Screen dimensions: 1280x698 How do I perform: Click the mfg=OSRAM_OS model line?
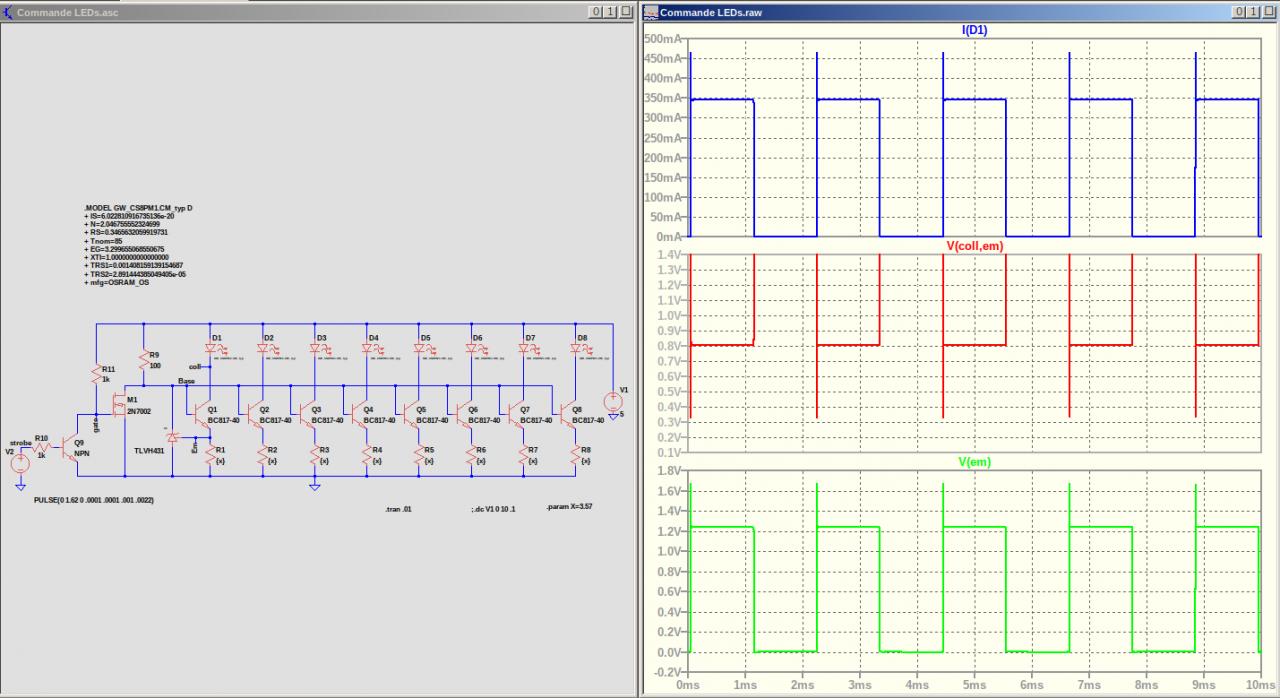tap(120, 284)
